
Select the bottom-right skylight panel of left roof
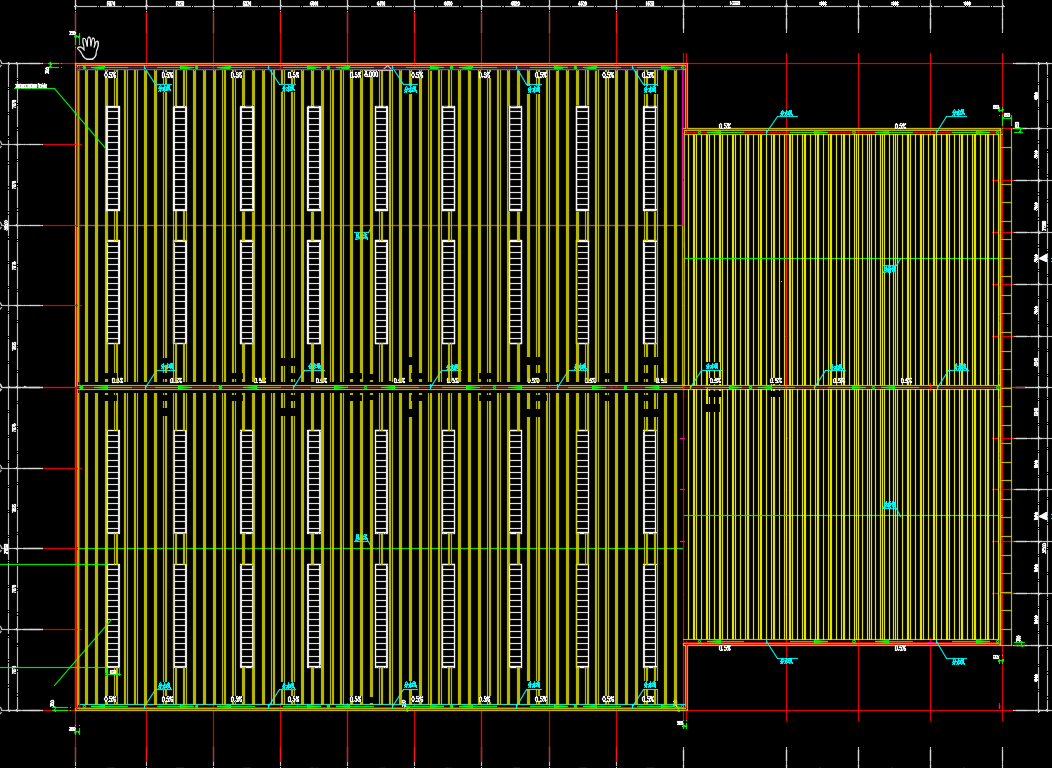click(650, 615)
